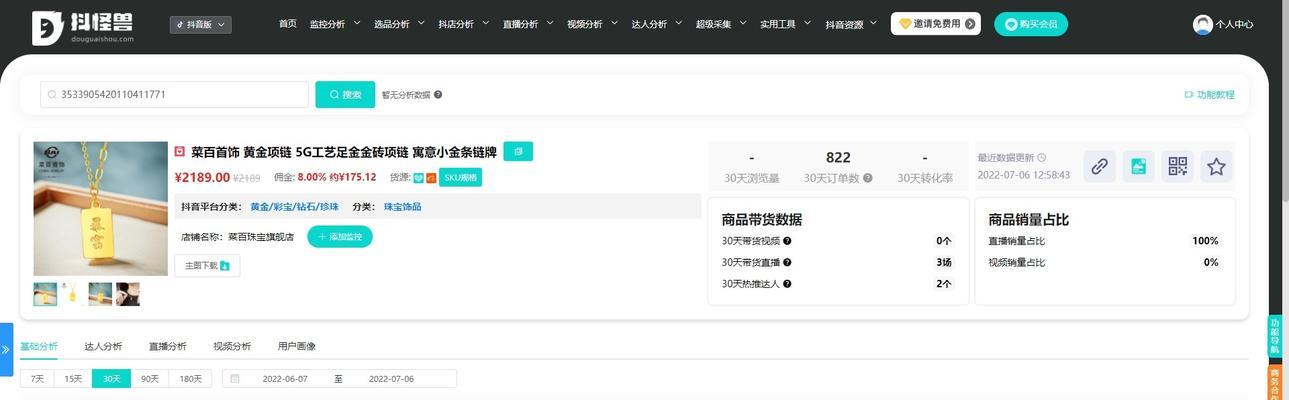Expand the left sidebar using double-arrow tab

pos(6,349)
